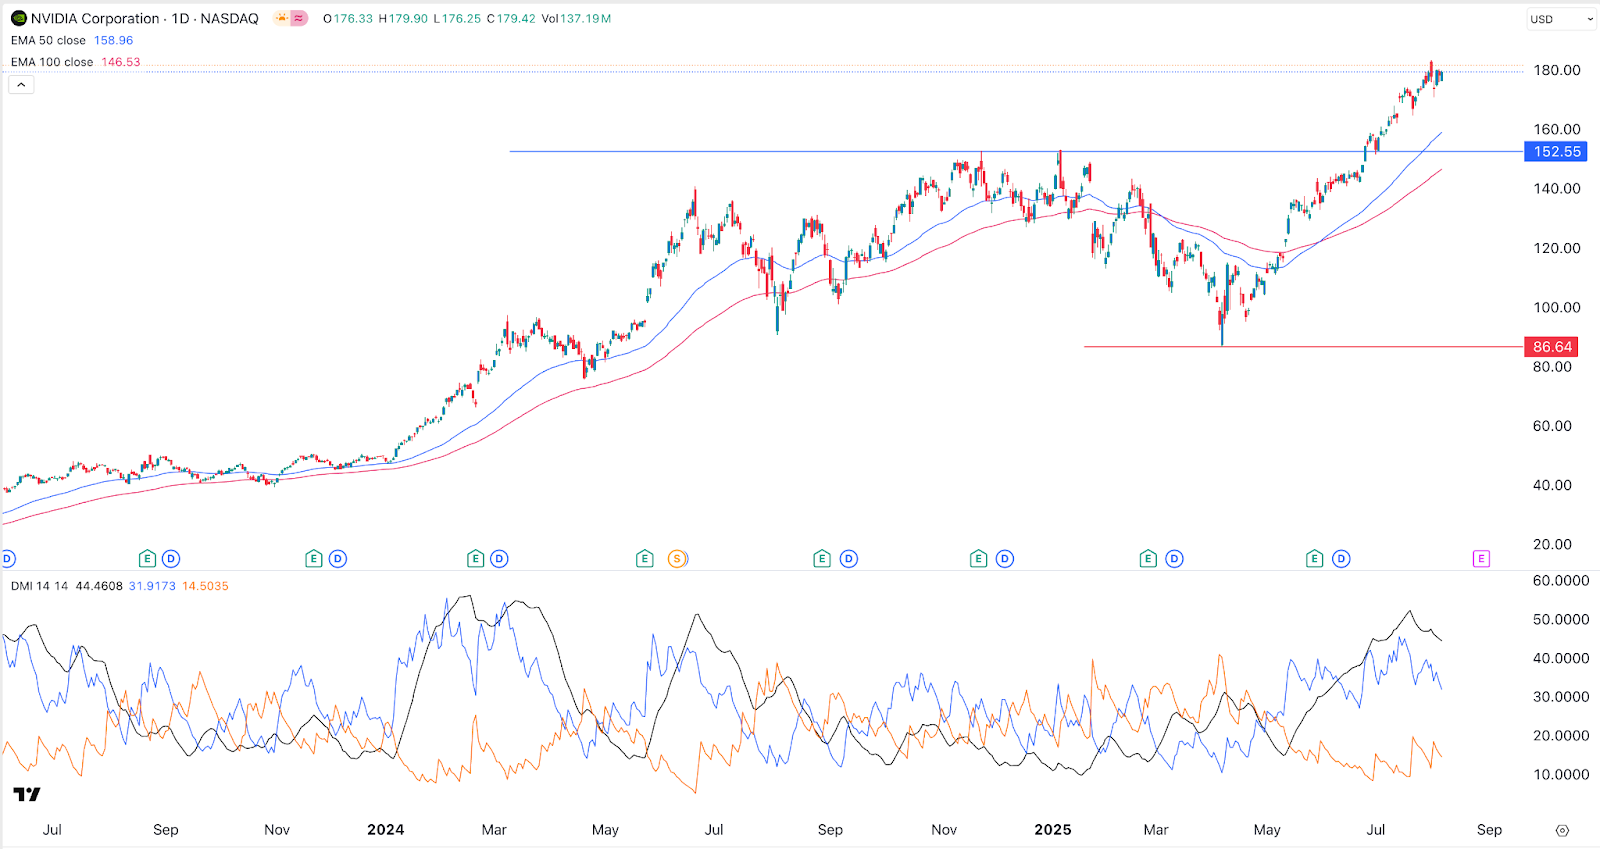Click the NVIDIA logo icon beside the symbol
Image resolution: width=1600 pixels, height=849 pixels.
click(18, 18)
